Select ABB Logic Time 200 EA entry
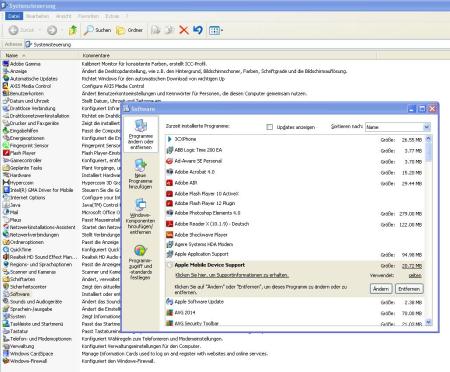 (295, 150)
